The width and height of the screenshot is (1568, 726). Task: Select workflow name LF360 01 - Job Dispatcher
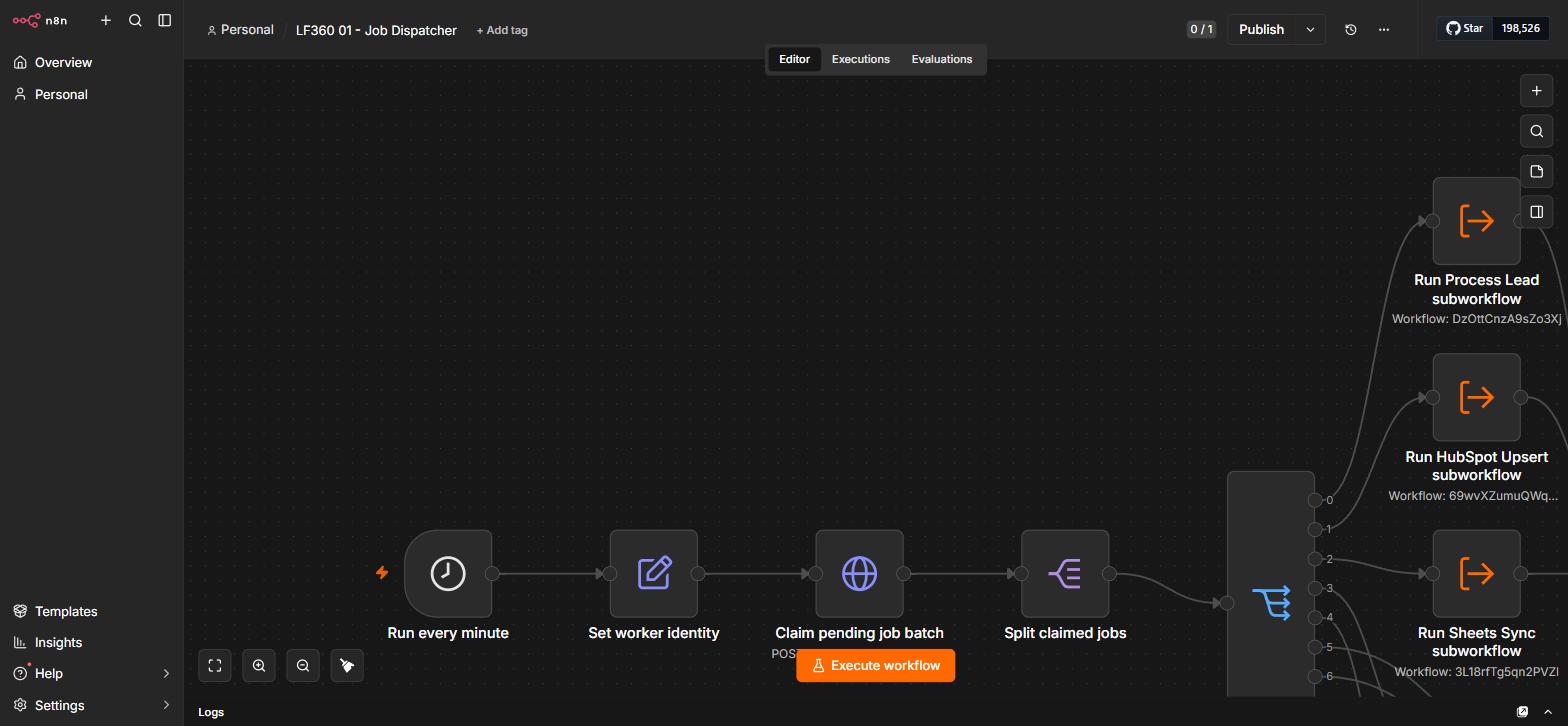(x=376, y=30)
